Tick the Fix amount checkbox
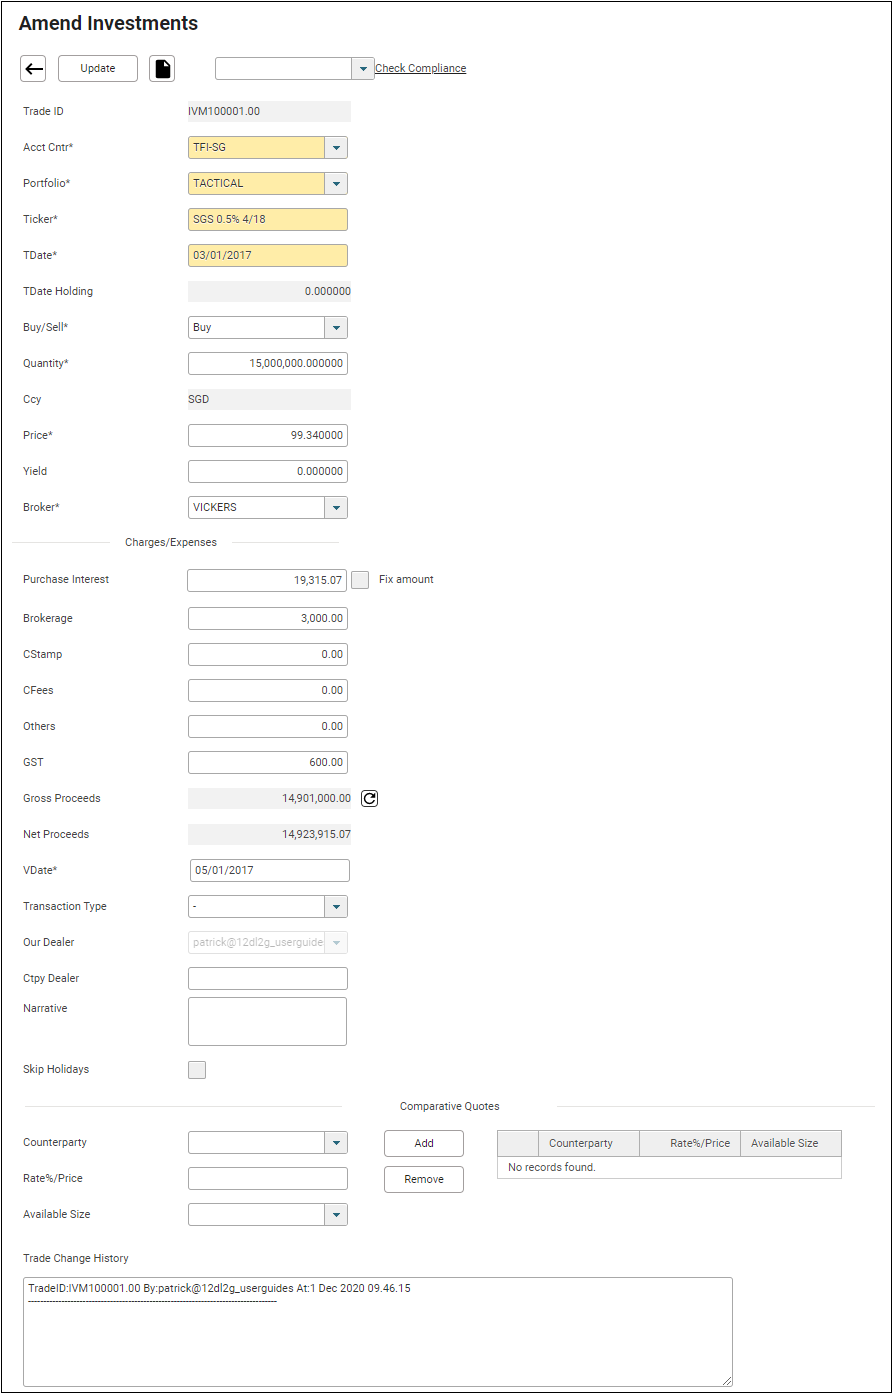The width and height of the screenshot is (893, 1394). tap(361, 580)
